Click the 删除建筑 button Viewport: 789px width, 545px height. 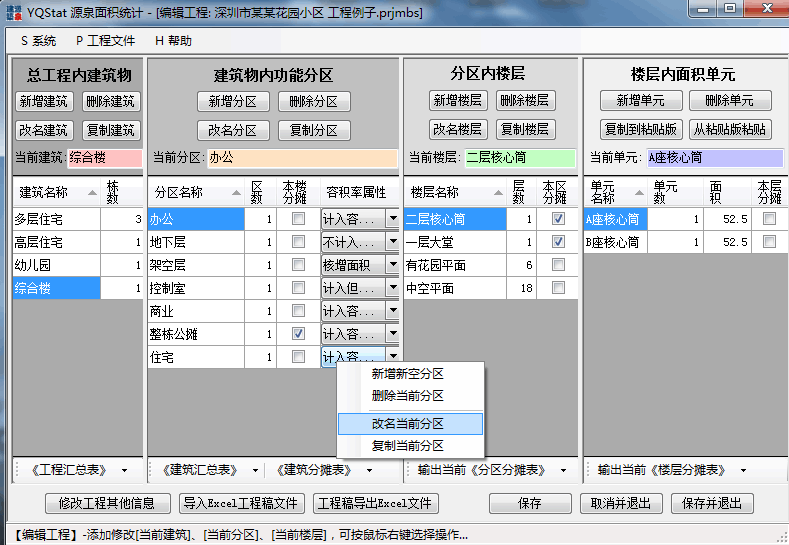click(x=111, y=101)
